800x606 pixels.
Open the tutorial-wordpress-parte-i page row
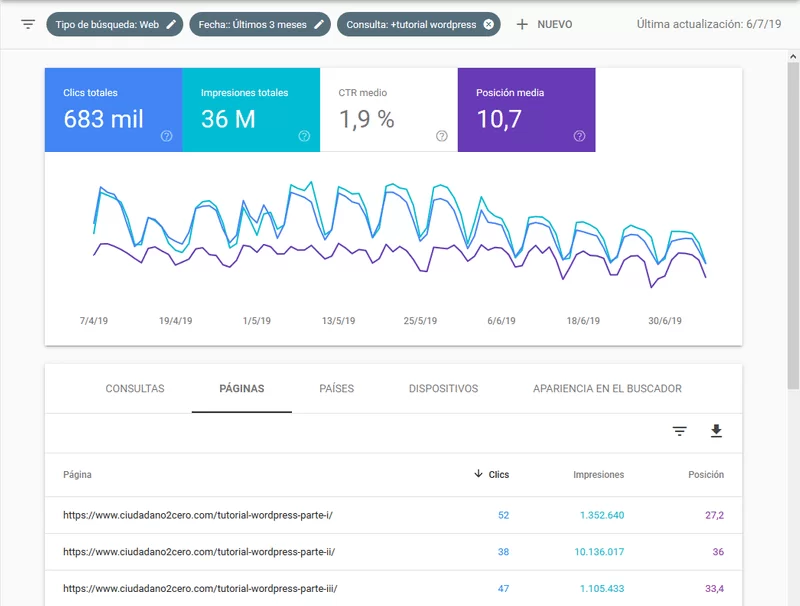pos(393,515)
